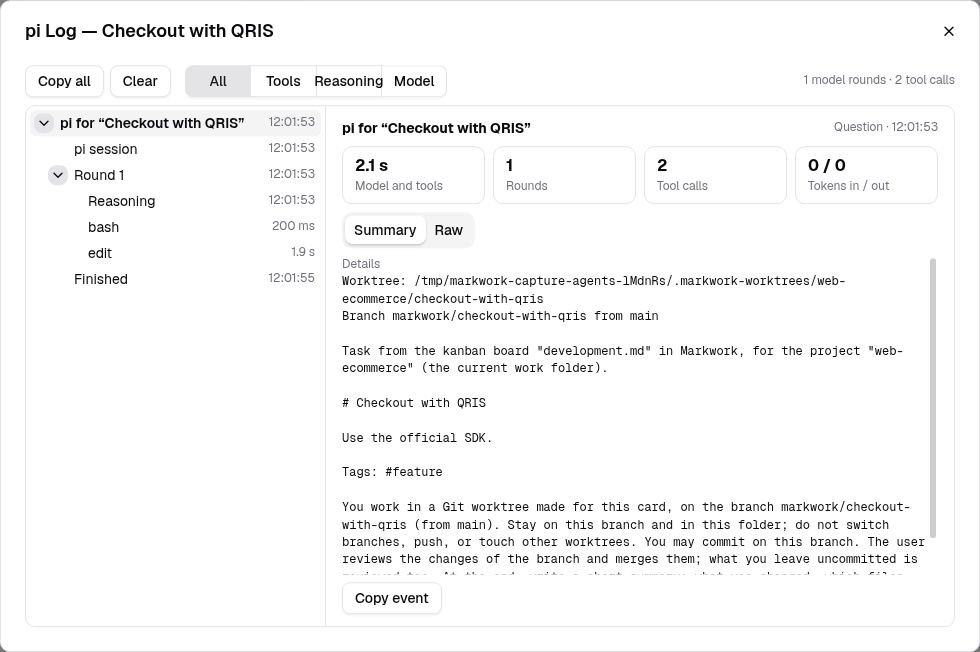980x652 pixels.
Task: Click the 2 Tool calls stat card
Action: coord(715,175)
